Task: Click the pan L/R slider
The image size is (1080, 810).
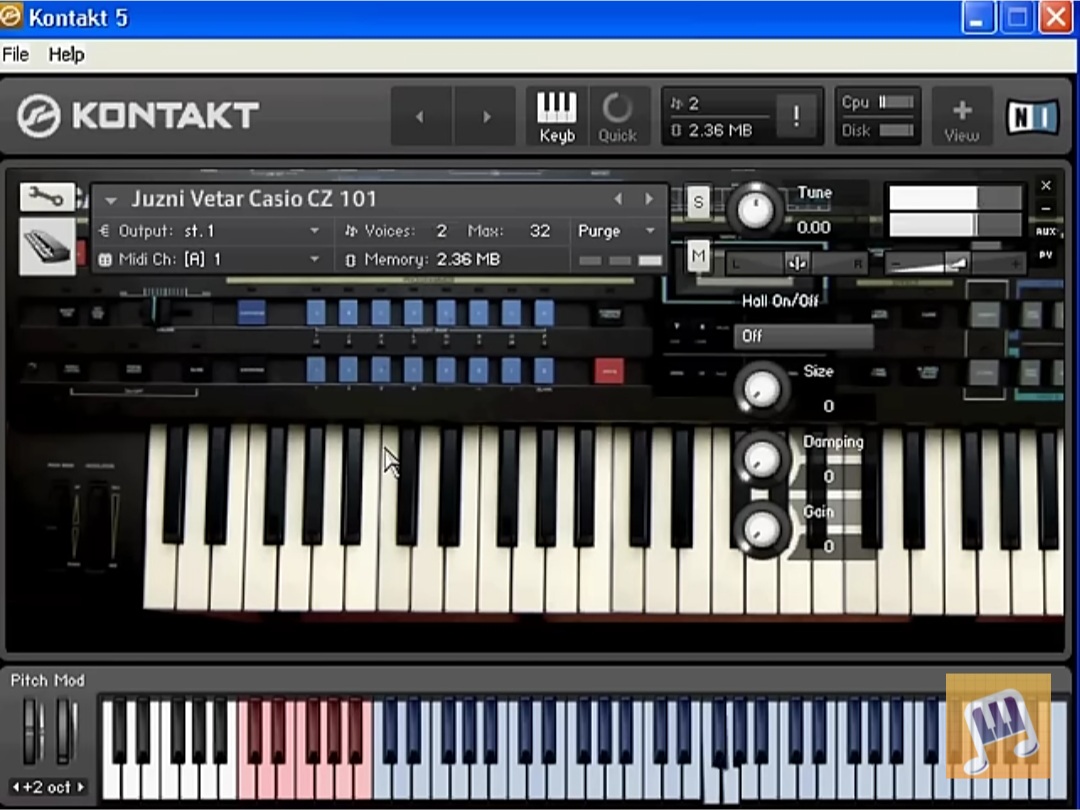Action: click(x=798, y=262)
